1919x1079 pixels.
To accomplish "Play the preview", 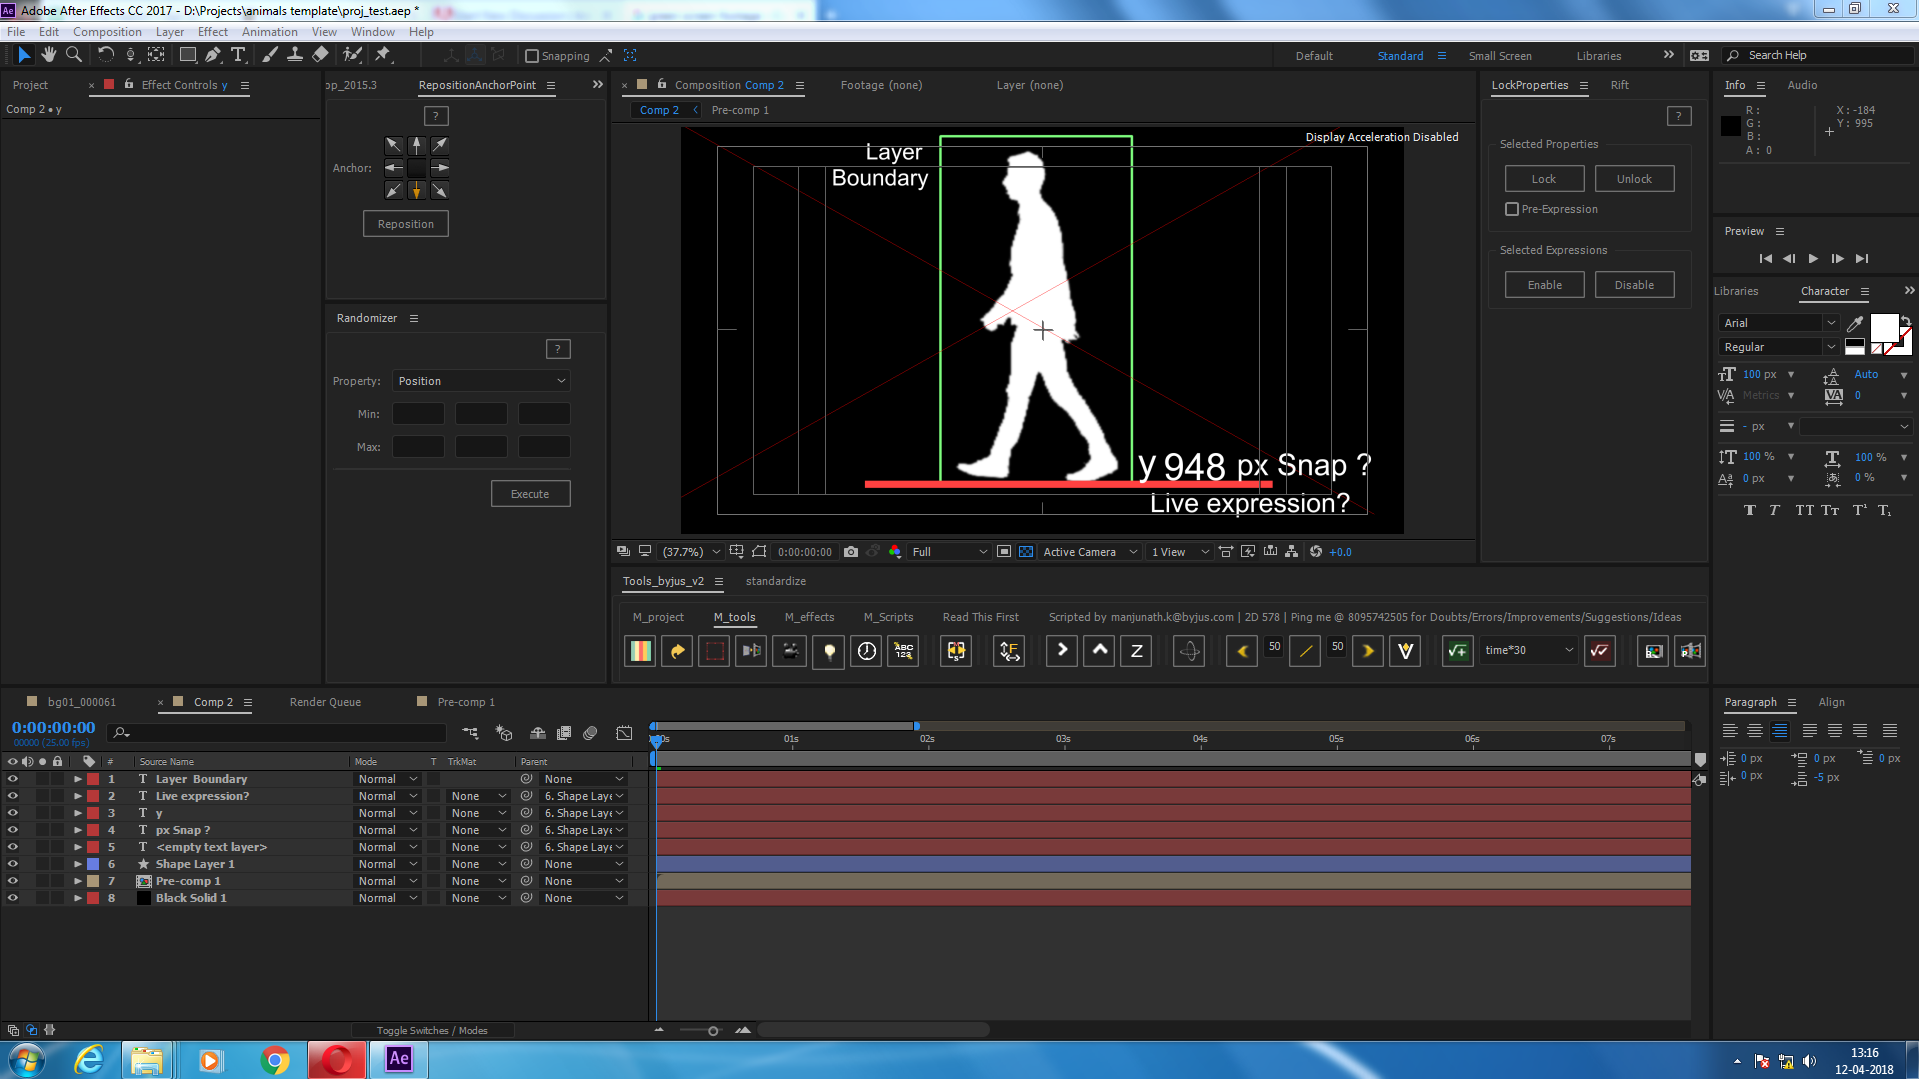I will pos(1813,258).
